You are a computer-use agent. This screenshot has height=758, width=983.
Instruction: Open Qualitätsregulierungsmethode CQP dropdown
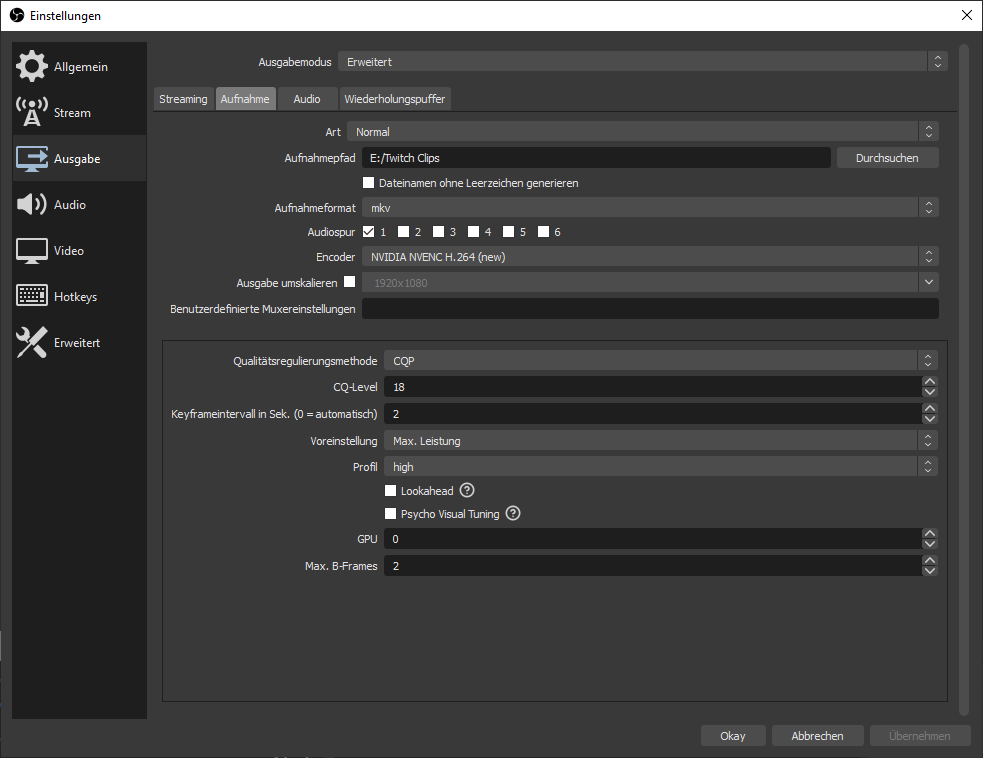click(x=660, y=361)
